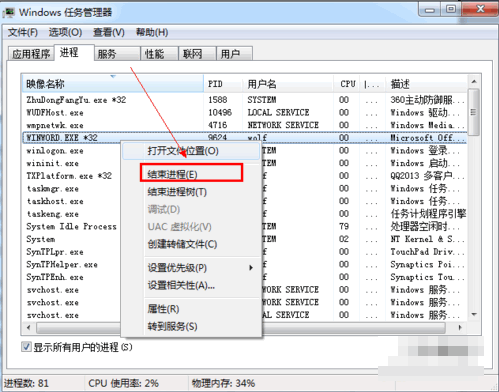
Task: Click the 360主动防御服 description cell
Action: [x=427, y=100]
